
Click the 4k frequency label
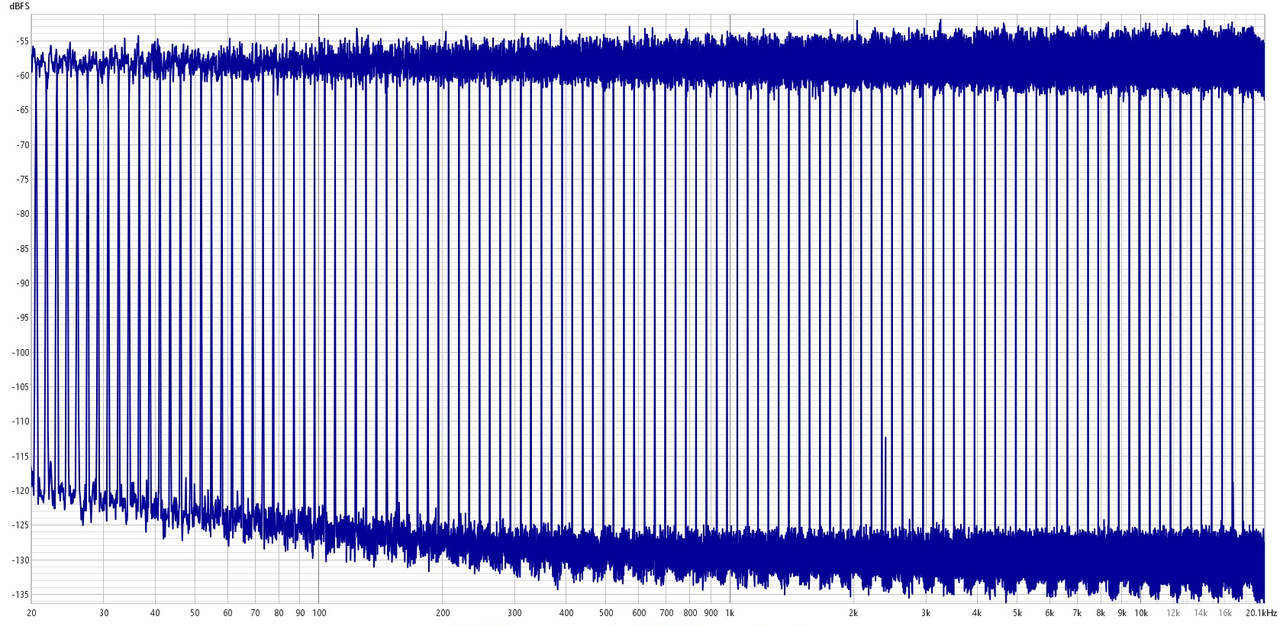pos(977,612)
